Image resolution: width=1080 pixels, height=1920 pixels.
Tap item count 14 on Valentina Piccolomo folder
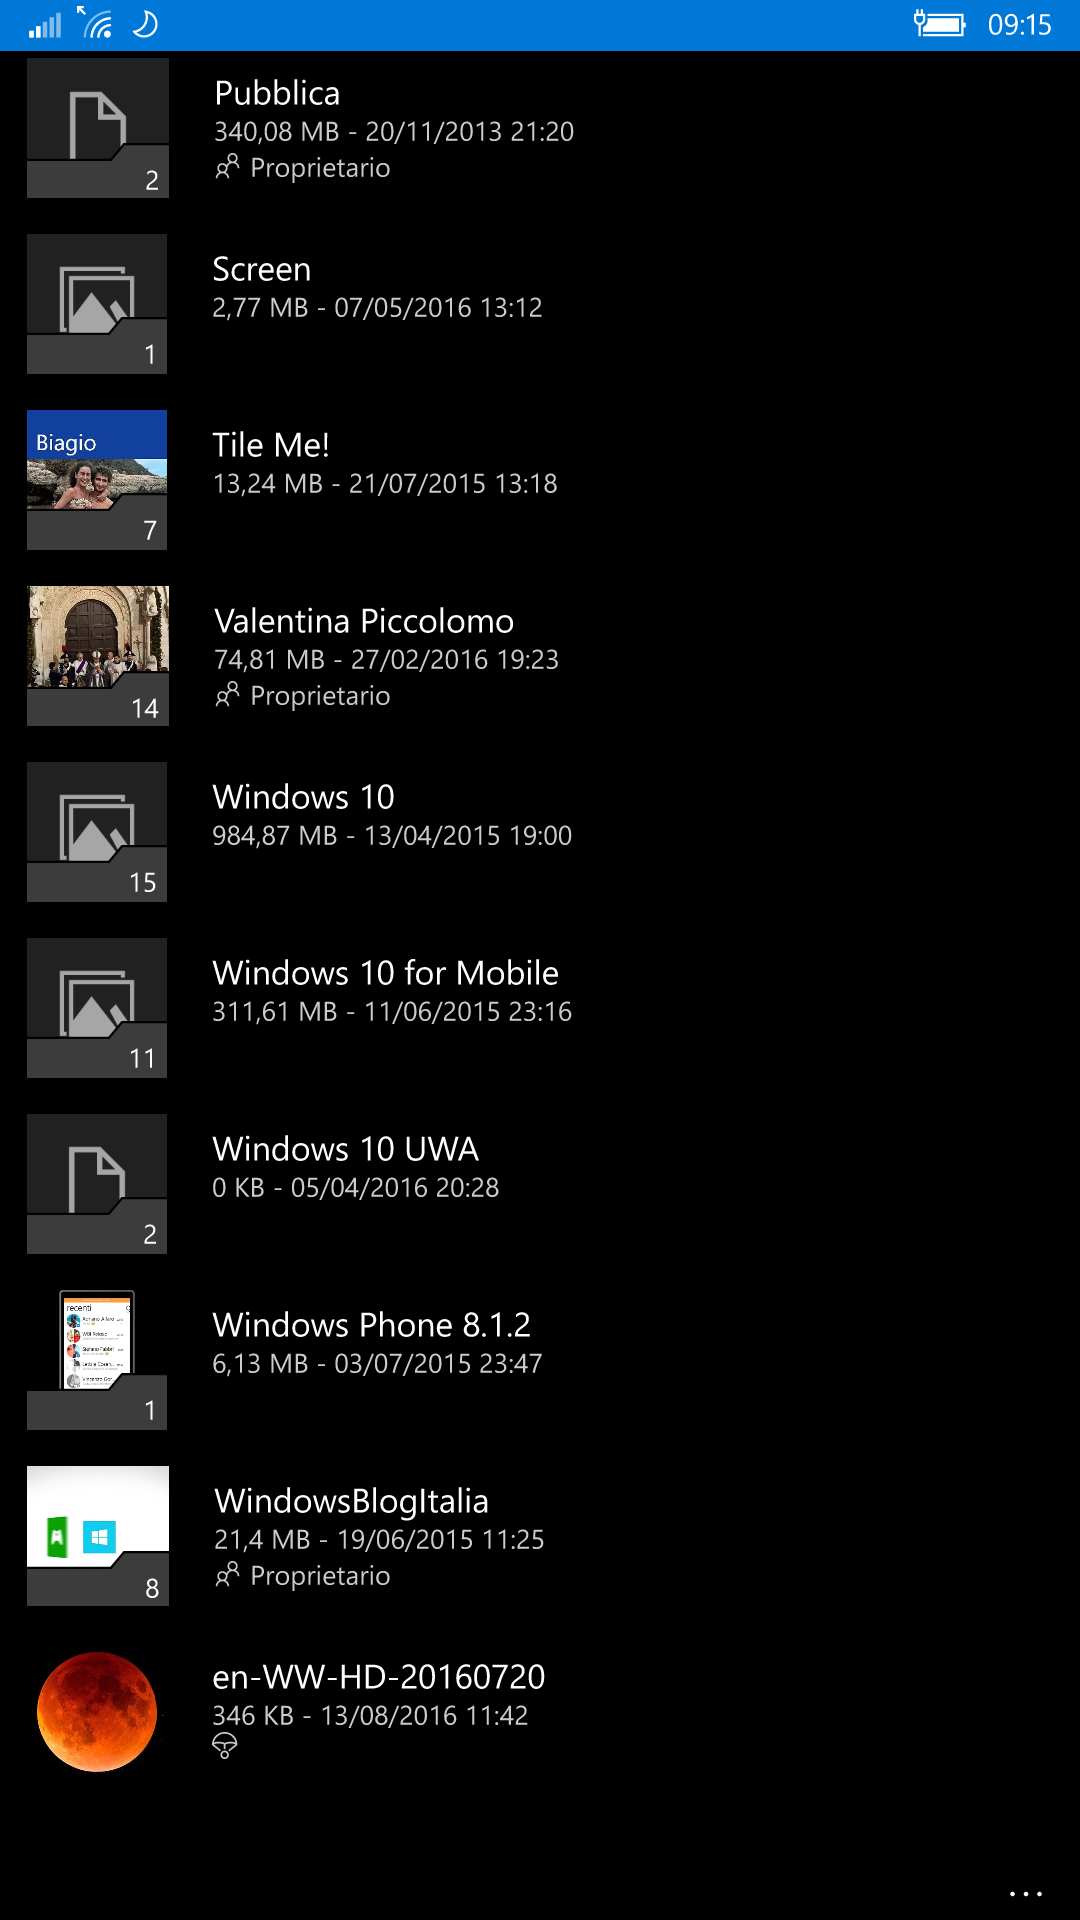(145, 709)
